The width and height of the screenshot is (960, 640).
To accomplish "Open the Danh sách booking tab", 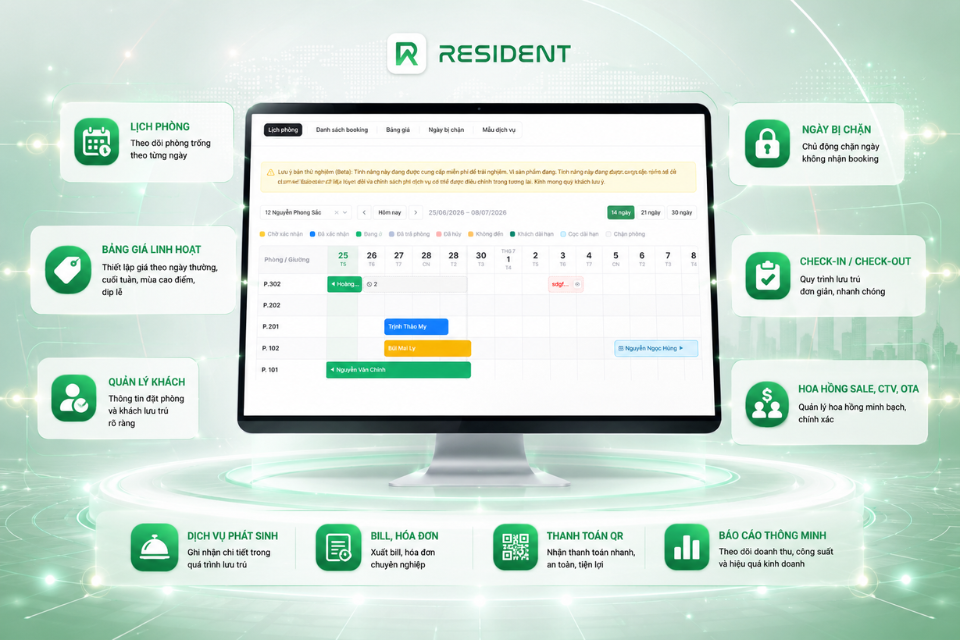I will (342, 130).
